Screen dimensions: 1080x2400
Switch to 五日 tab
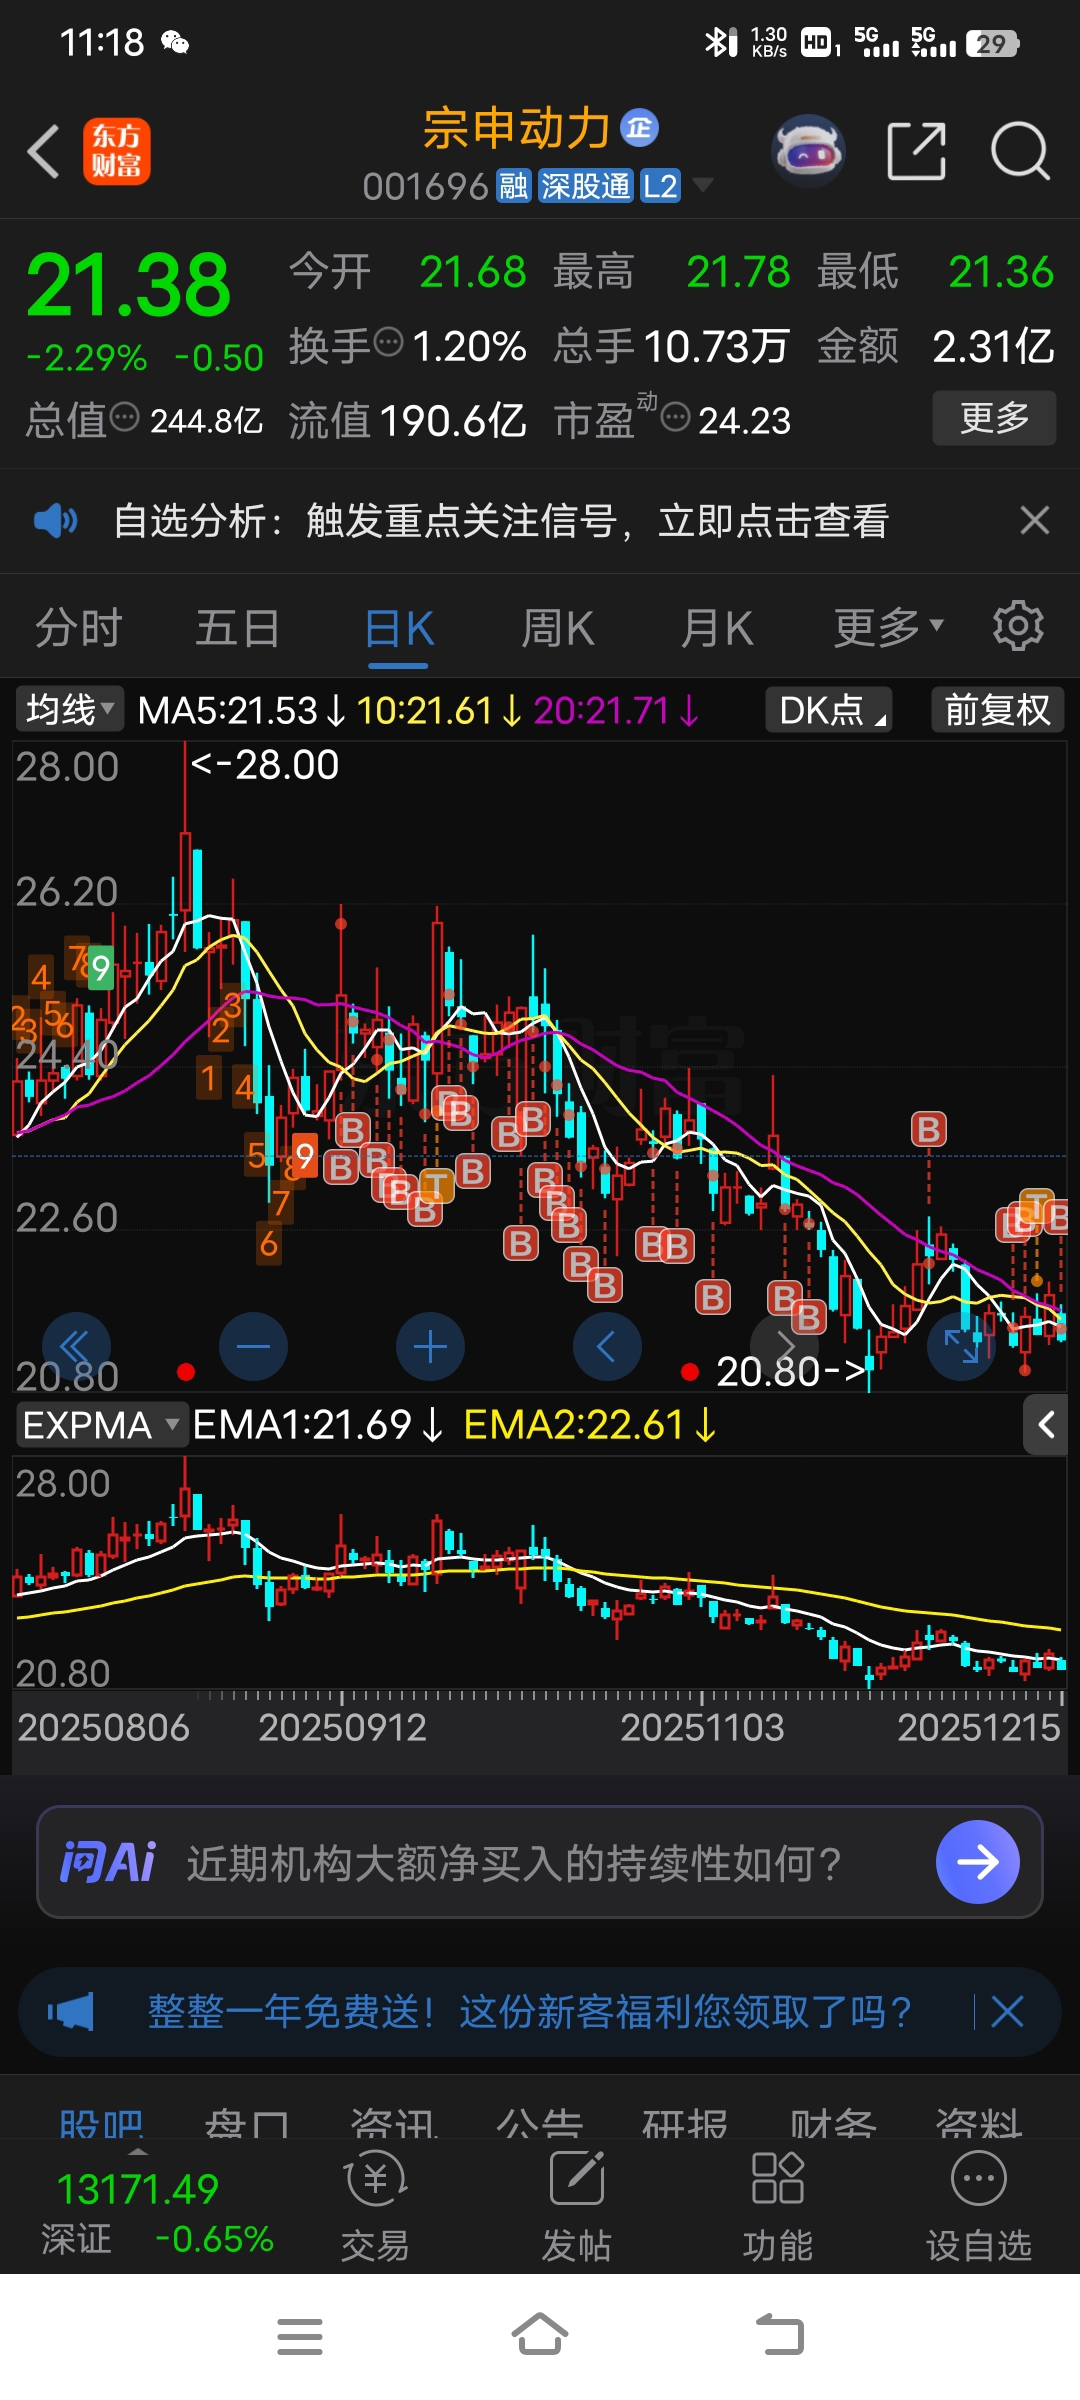click(237, 629)
